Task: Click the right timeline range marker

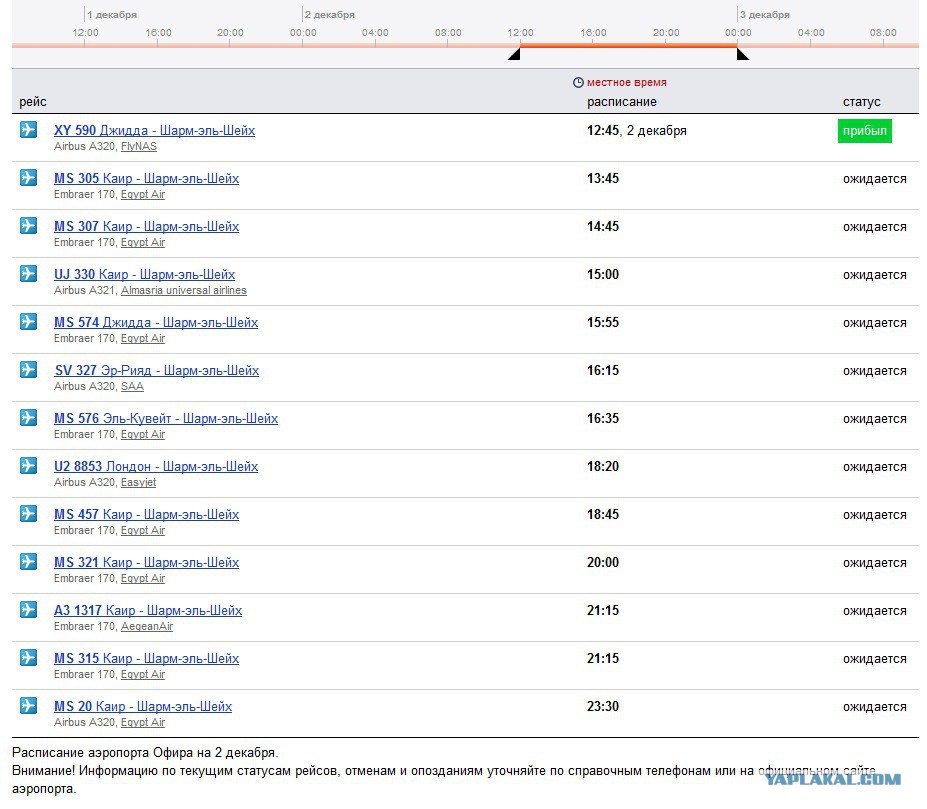Action: [x=742, y=54]
